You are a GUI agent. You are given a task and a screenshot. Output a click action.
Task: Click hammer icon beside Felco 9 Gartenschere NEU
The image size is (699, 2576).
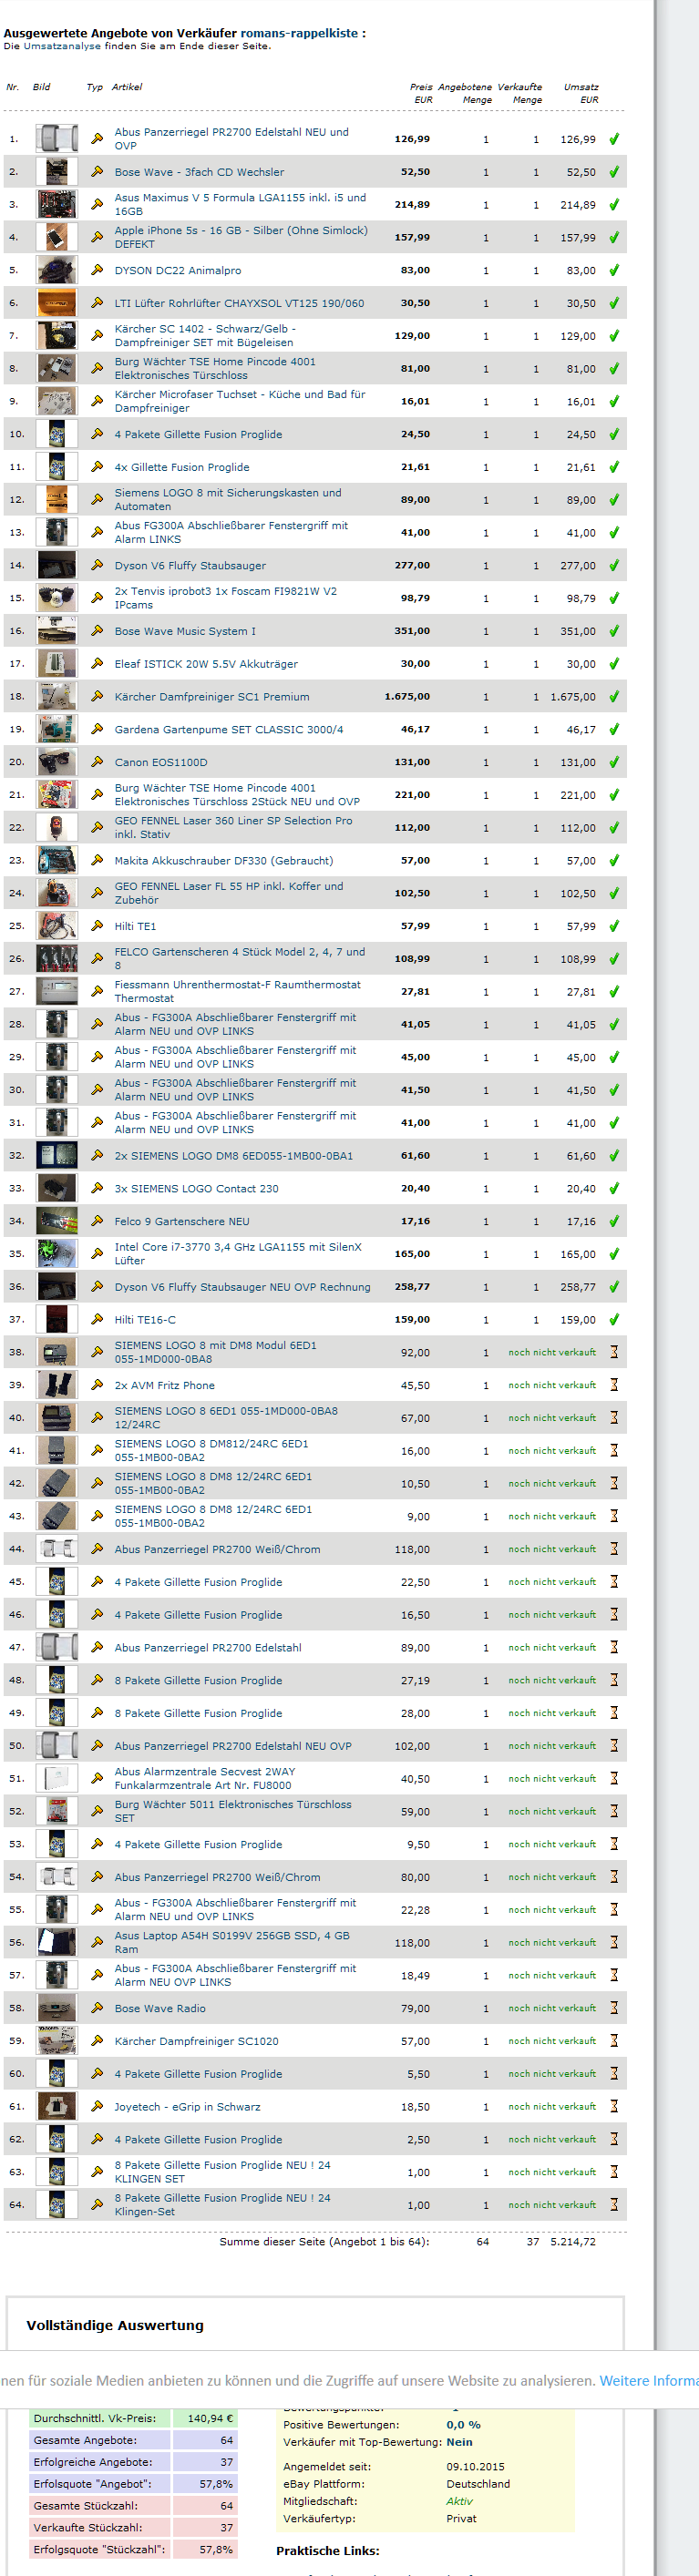point(97,1221)
